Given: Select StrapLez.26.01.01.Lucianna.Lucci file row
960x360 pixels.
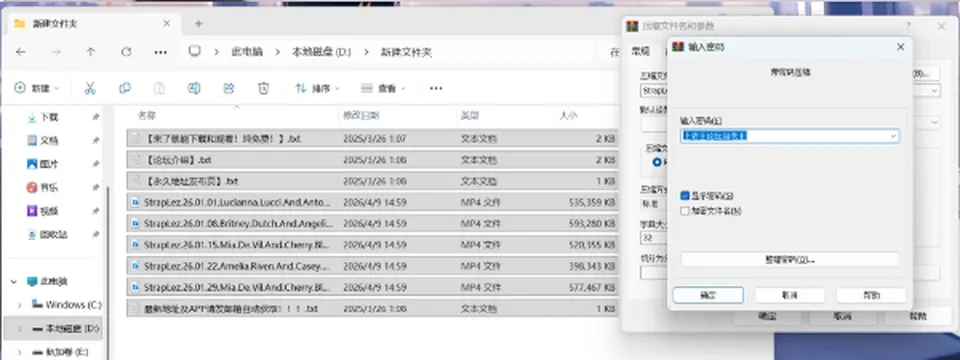Looking at the screenshot, I should [372, 203].
